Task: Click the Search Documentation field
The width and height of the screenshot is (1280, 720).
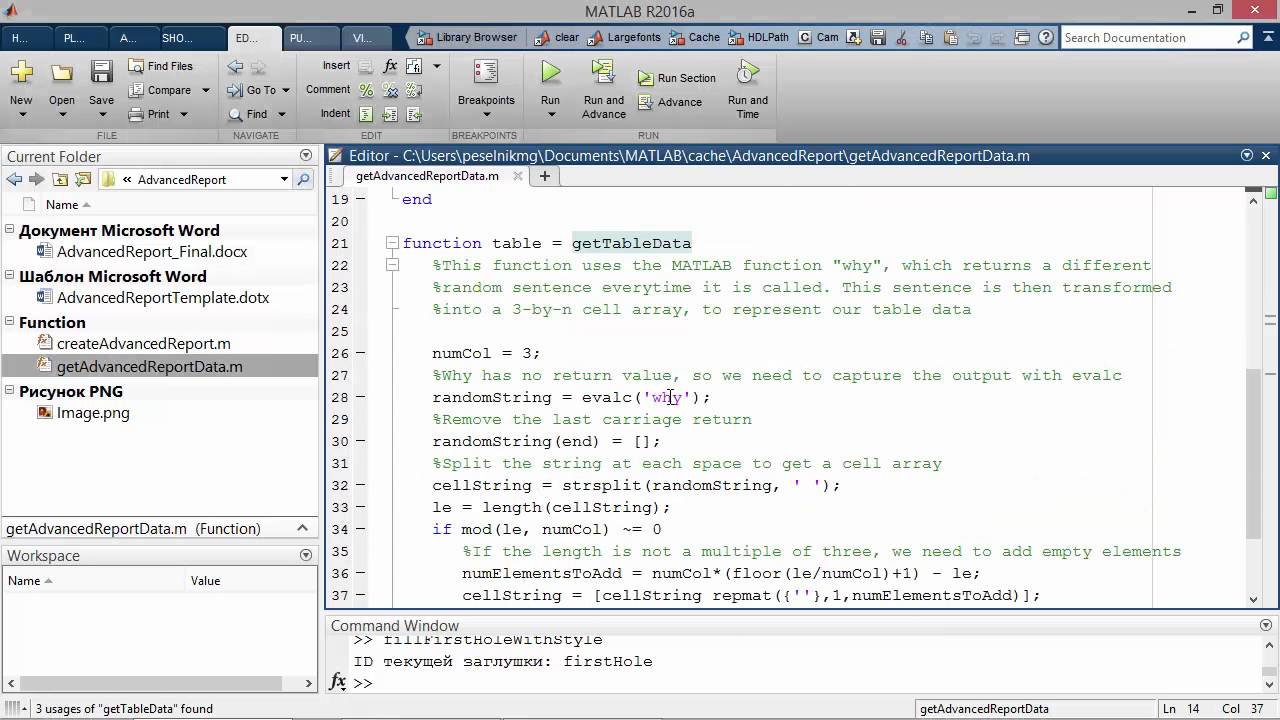Action: pos(1149,38)
